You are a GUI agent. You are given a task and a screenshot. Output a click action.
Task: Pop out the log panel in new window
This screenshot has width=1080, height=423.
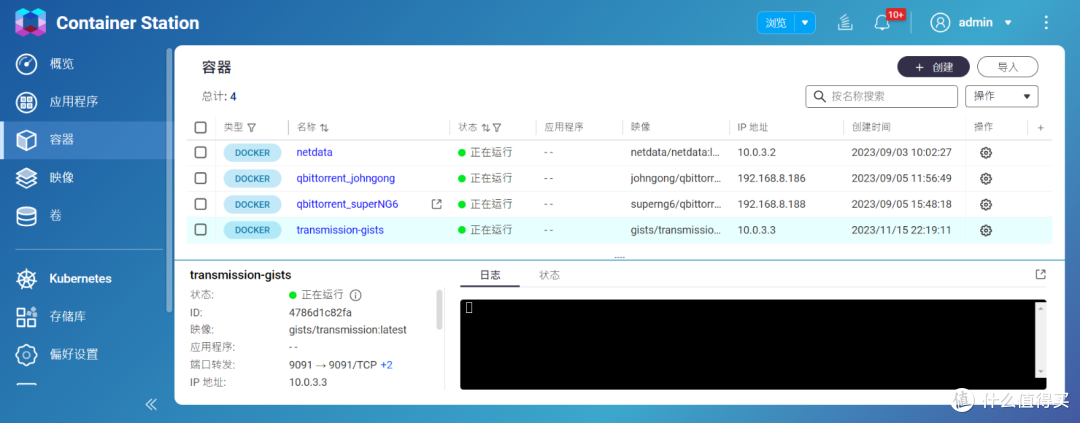coord(1040,274)
